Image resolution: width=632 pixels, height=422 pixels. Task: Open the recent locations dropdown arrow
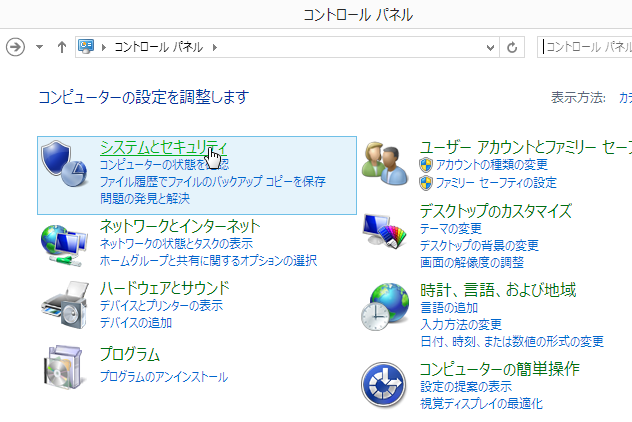39,47
